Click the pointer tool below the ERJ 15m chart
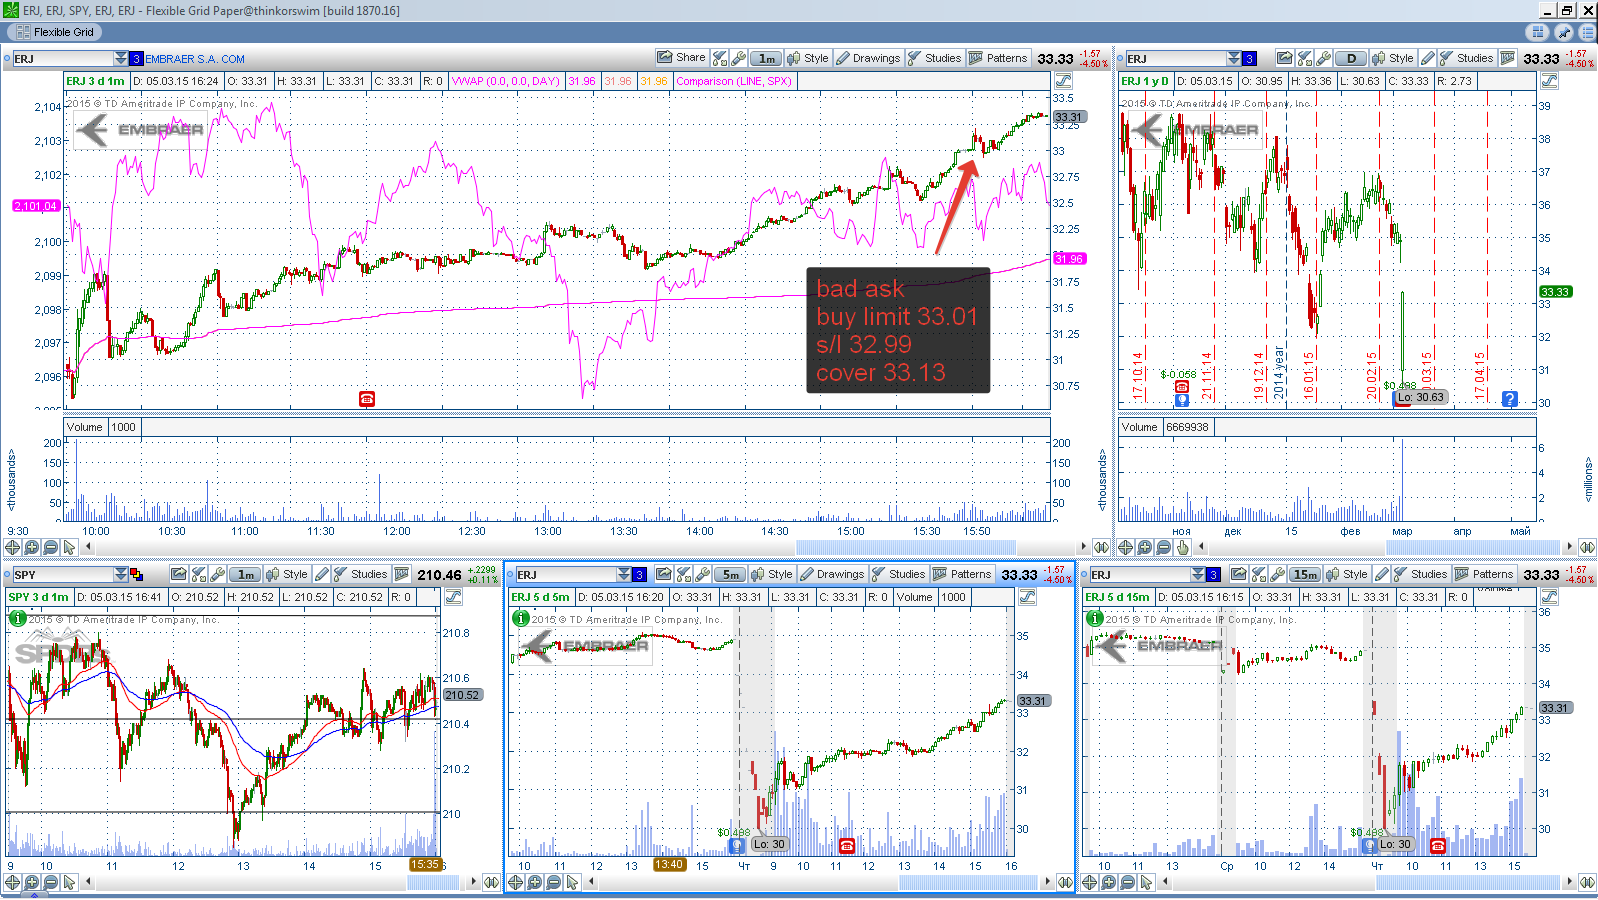The width and height of the screenshot is (1598, 900). tap(1146, 882)
